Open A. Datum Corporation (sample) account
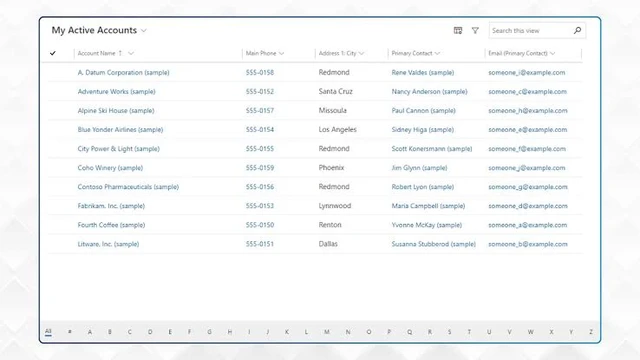 click(x=123, y=72)
